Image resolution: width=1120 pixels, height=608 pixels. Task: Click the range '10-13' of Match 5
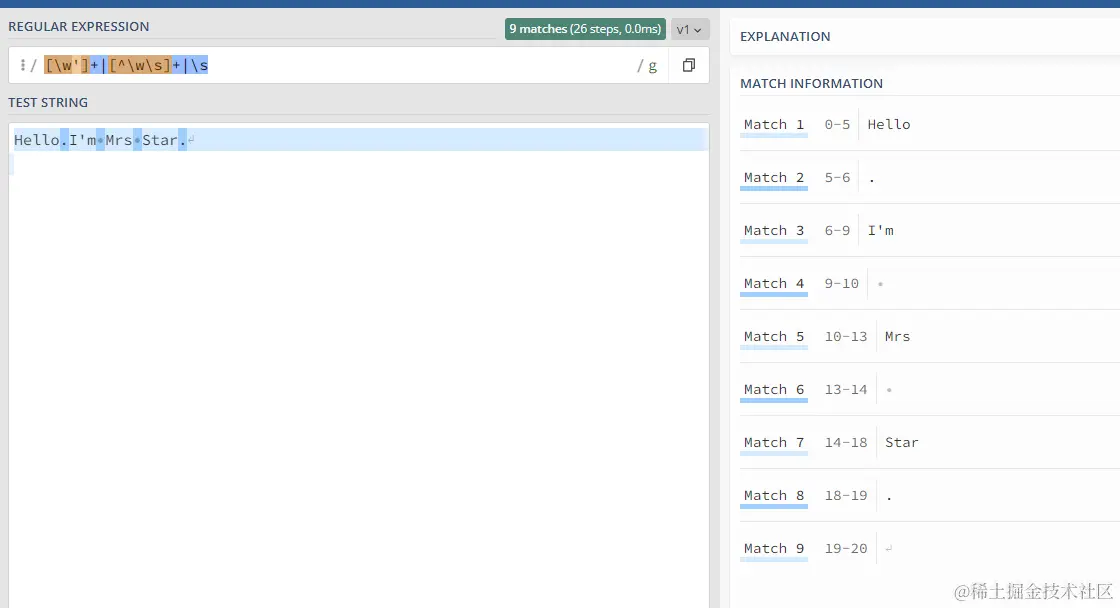[x=846, y=336]
